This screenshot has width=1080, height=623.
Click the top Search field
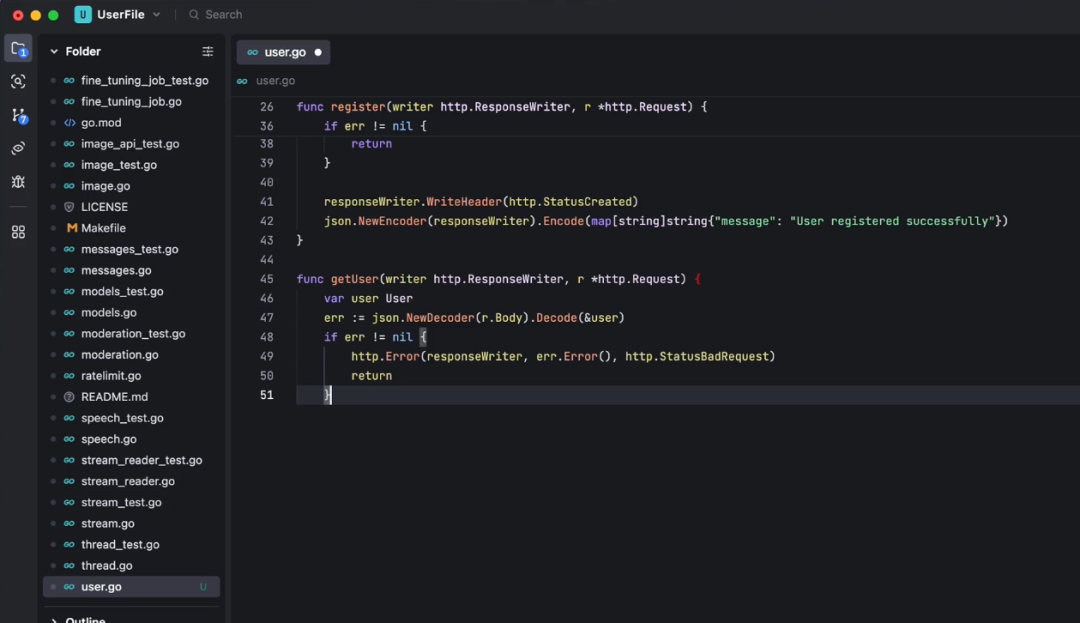(223, 15)
